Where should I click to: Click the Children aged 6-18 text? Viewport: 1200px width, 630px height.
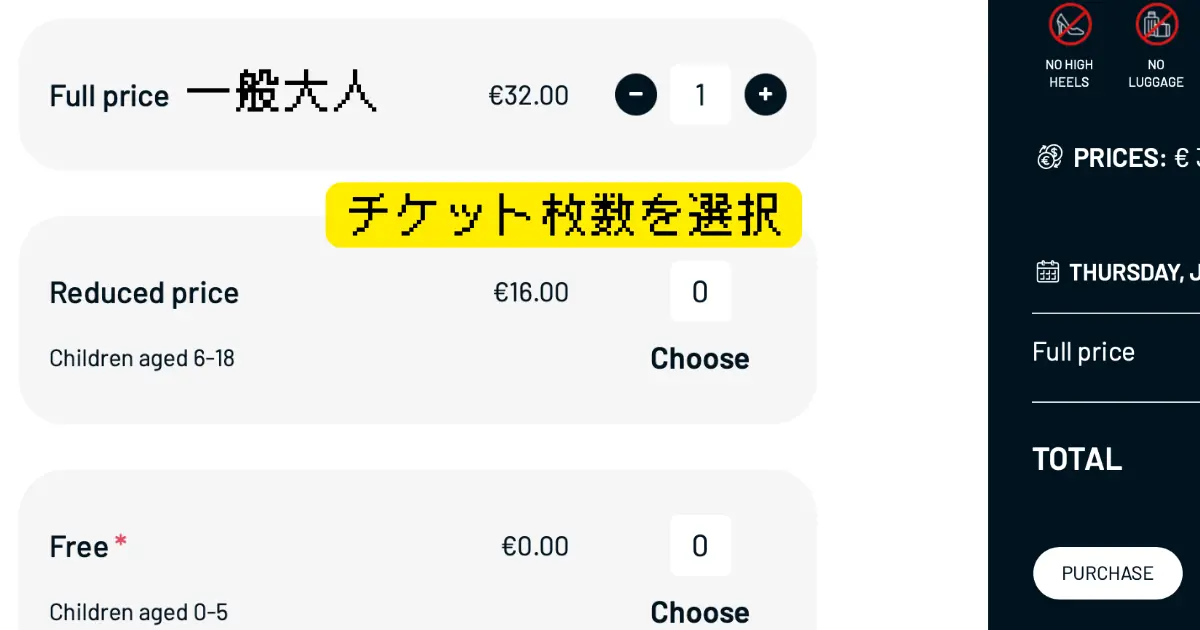tap(142, 358)
